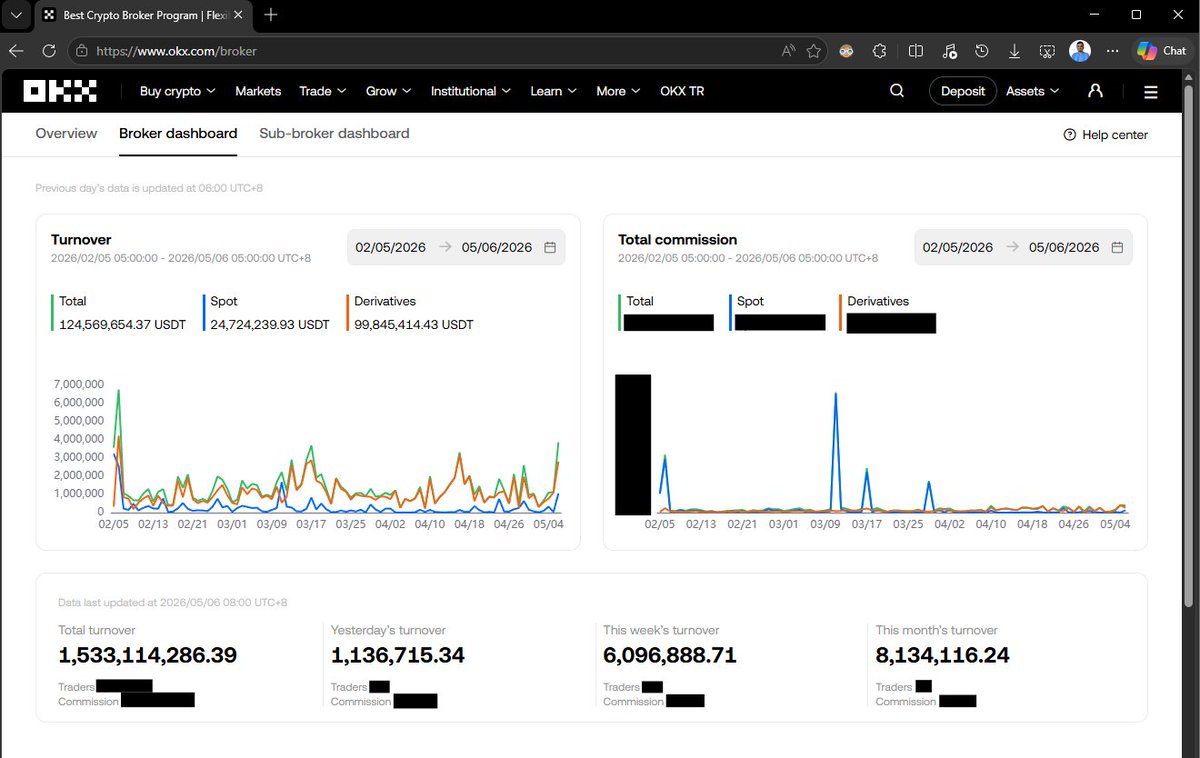Open the Turnover date range calendar icon
This screenshot has width=1200, height=758.
pyautogui.click(x=550, y=247)
